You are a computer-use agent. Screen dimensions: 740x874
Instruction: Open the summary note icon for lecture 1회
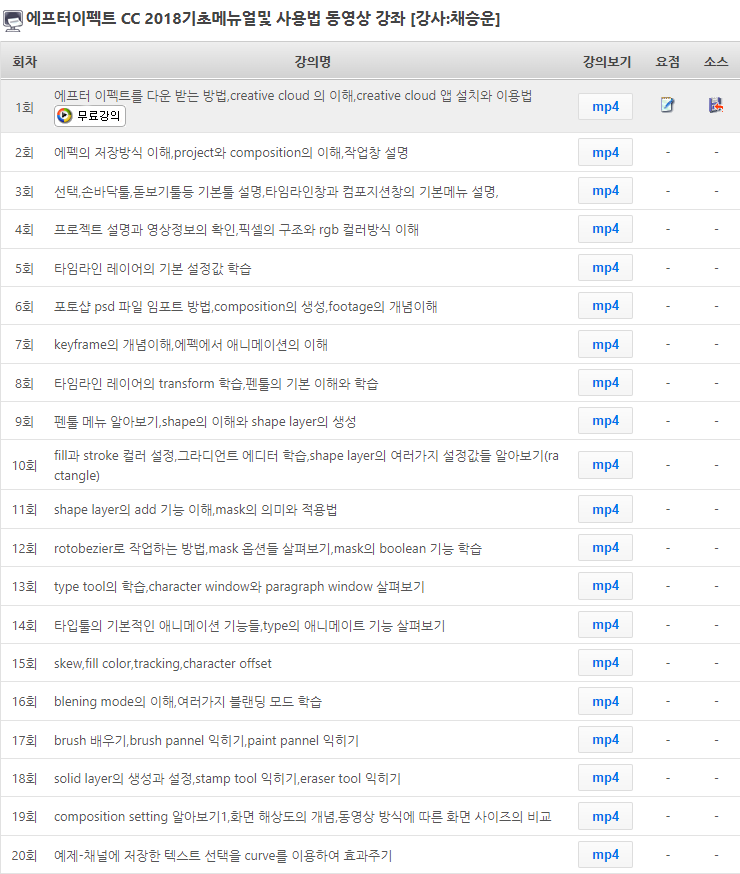[667, 105]
